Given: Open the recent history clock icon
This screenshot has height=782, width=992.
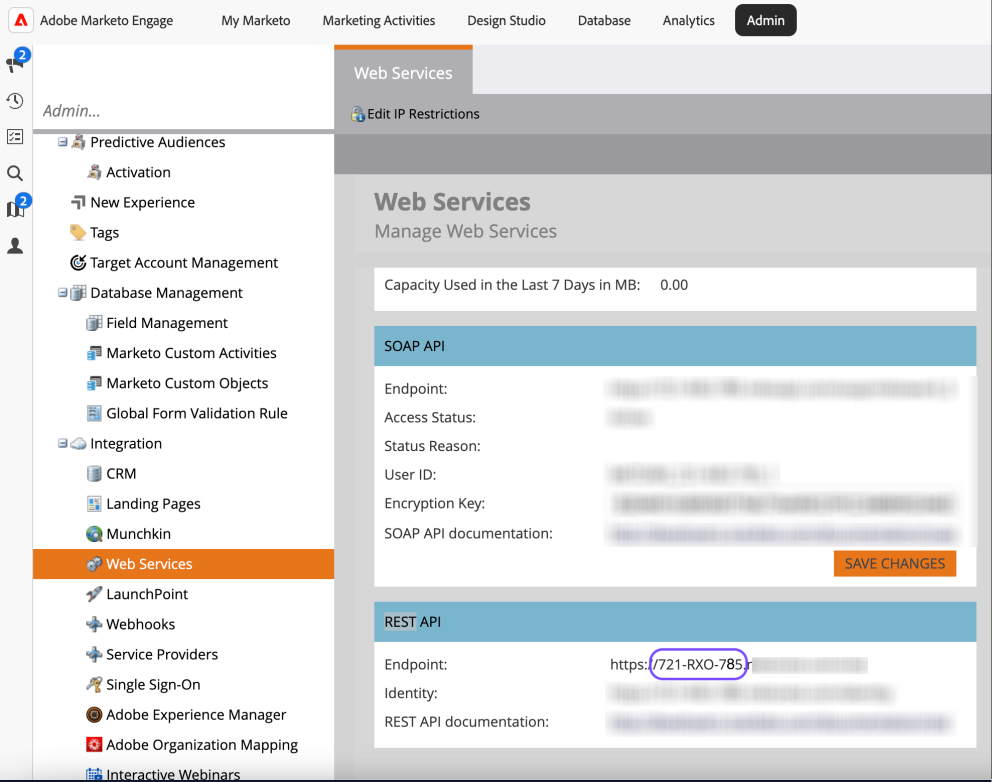Looking at the screenshot, I should click(x=15, y=101).
